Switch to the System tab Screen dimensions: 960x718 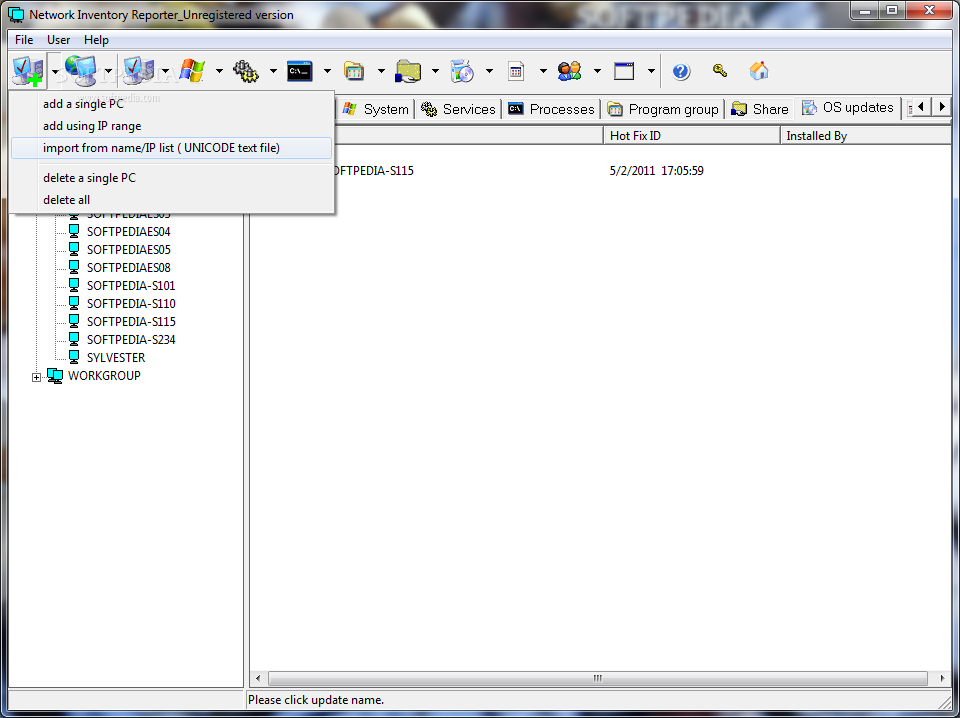point(376,109)
